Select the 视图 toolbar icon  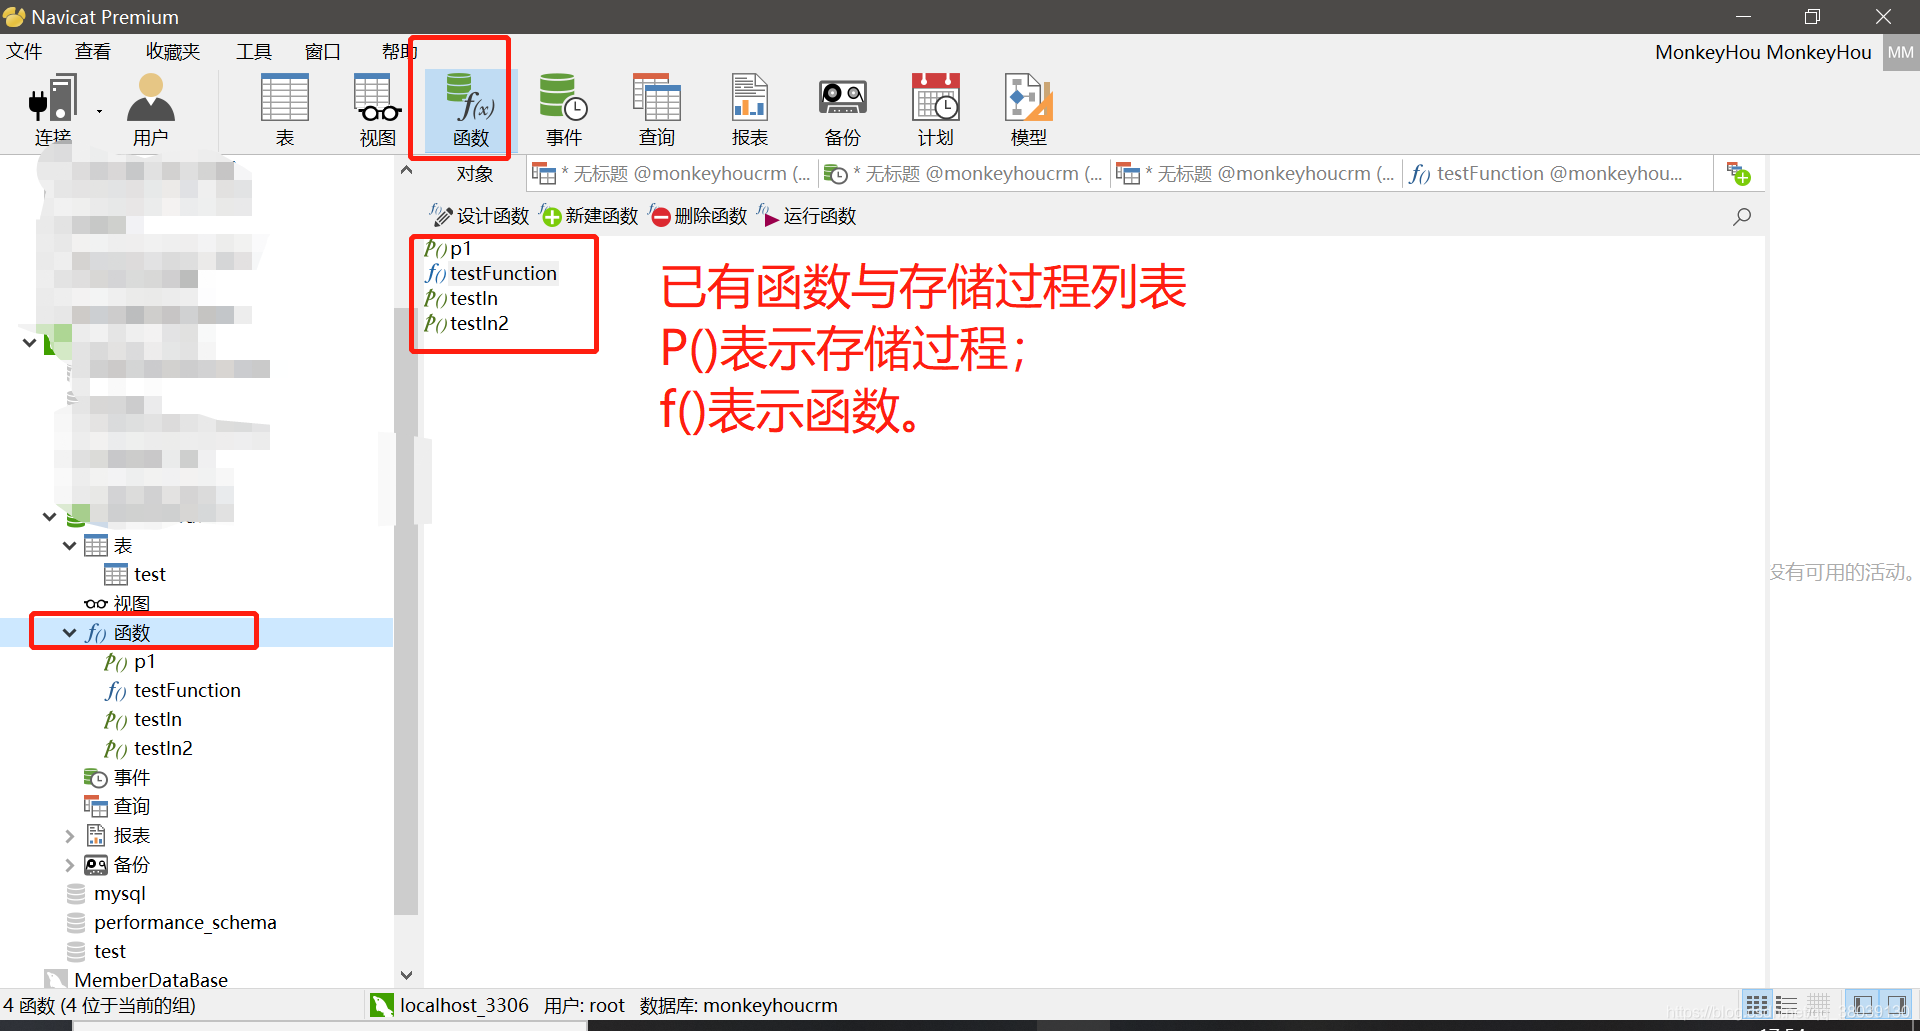378,110
